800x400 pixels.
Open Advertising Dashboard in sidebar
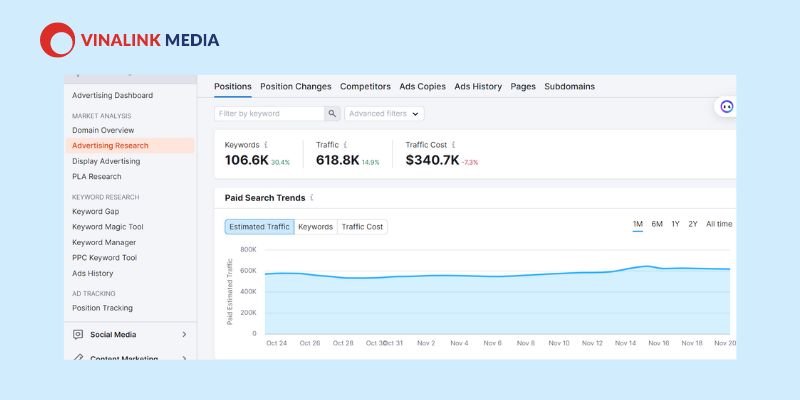(112, 95)
